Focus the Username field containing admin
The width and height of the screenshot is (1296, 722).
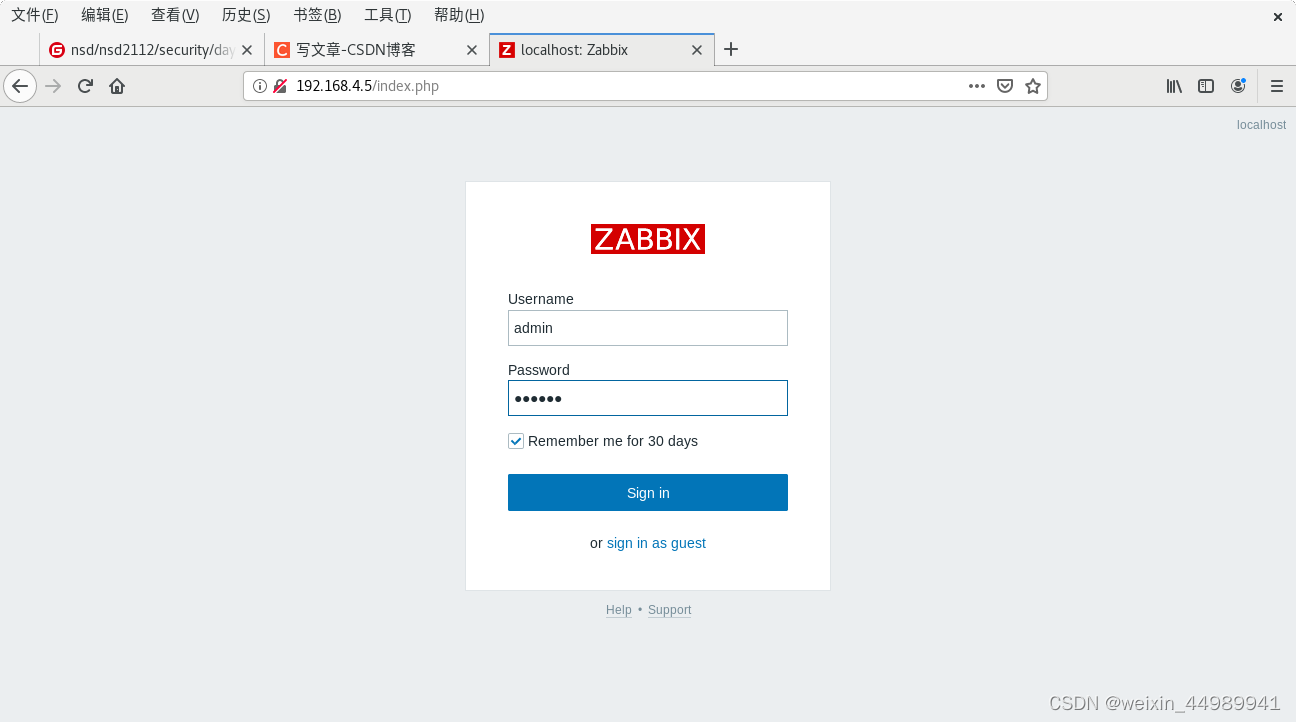[x=648, y=328]
